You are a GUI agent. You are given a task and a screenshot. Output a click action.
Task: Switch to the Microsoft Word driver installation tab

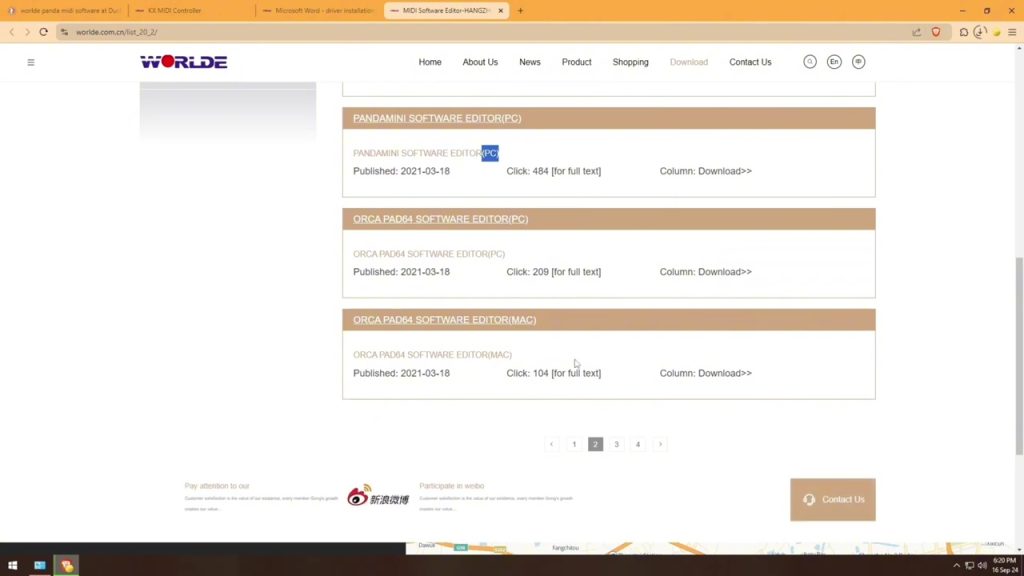point(319,10)
